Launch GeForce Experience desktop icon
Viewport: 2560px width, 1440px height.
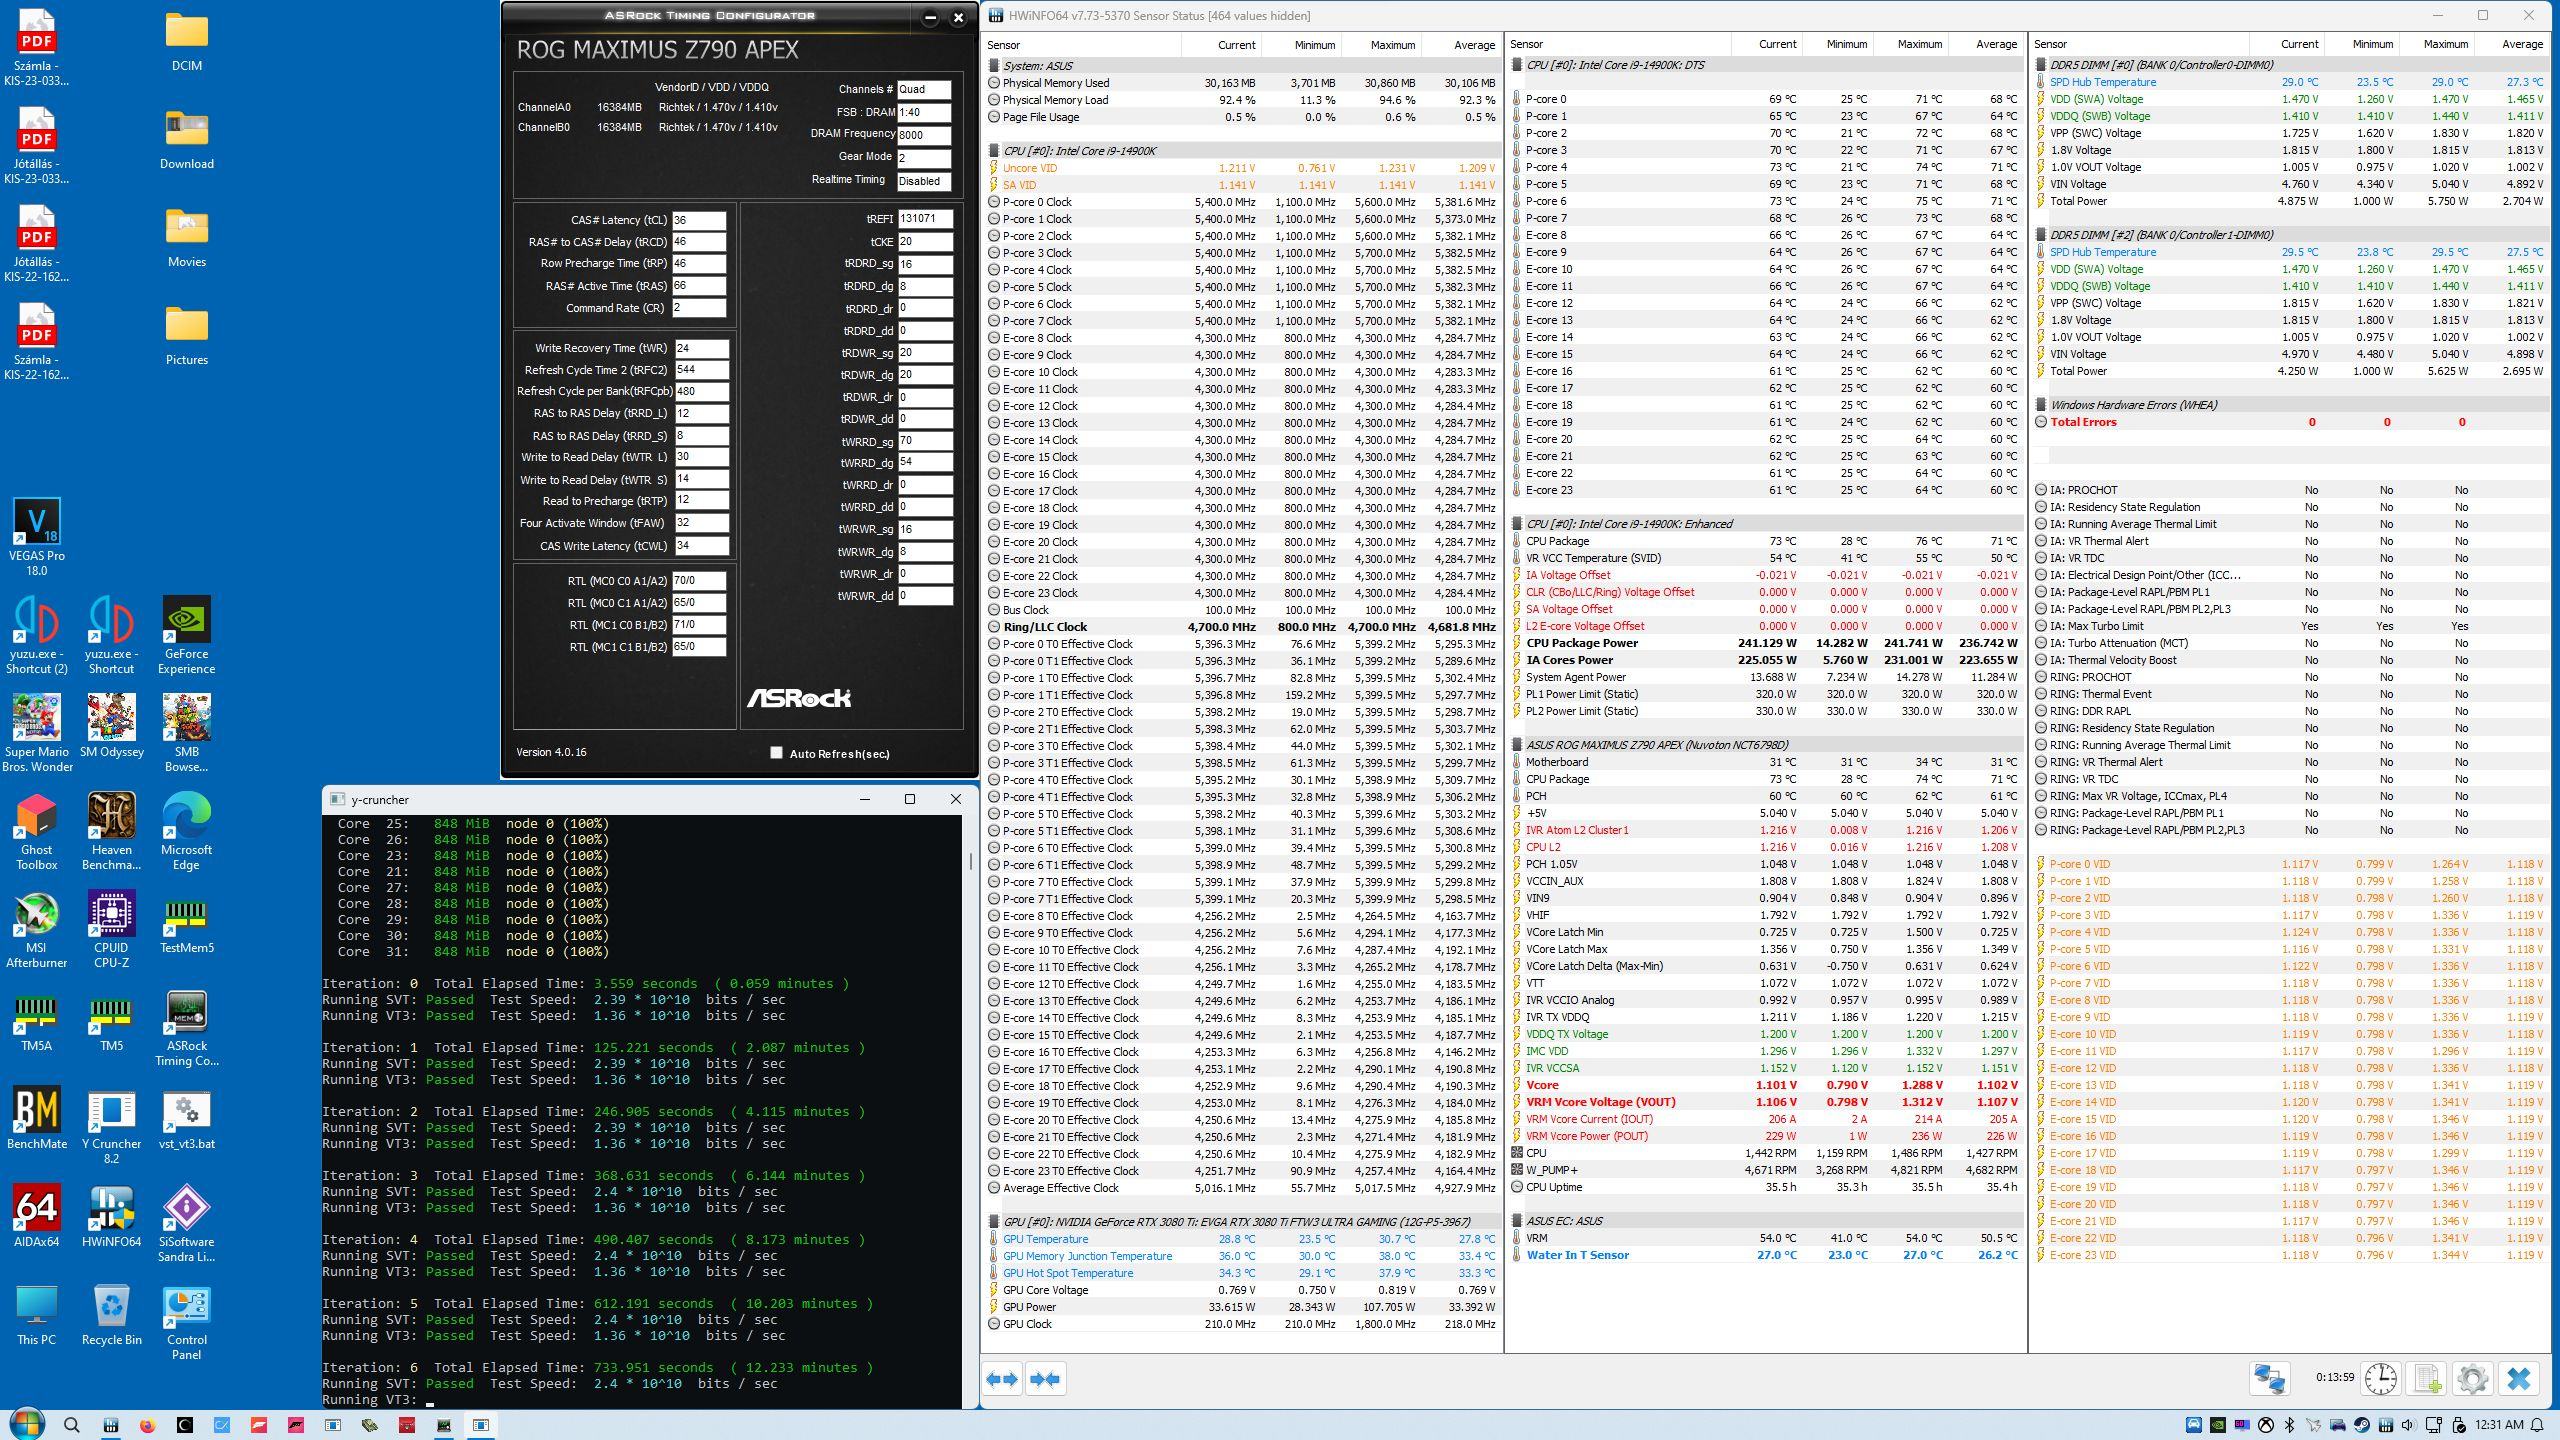(186, 636)
